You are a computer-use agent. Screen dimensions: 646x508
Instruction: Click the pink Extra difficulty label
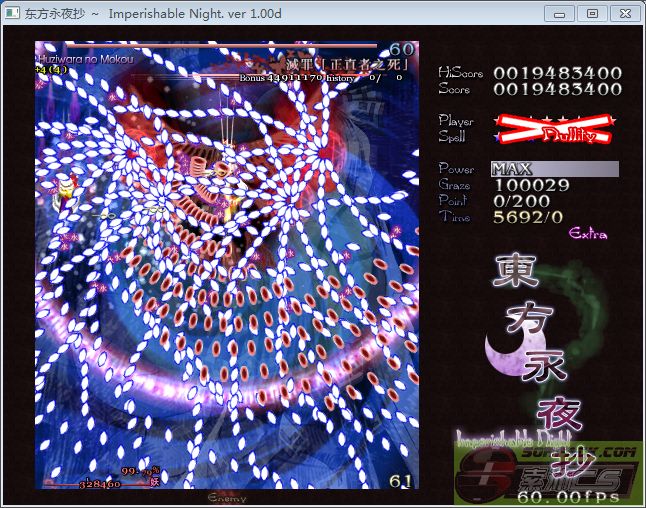(588, 234)
